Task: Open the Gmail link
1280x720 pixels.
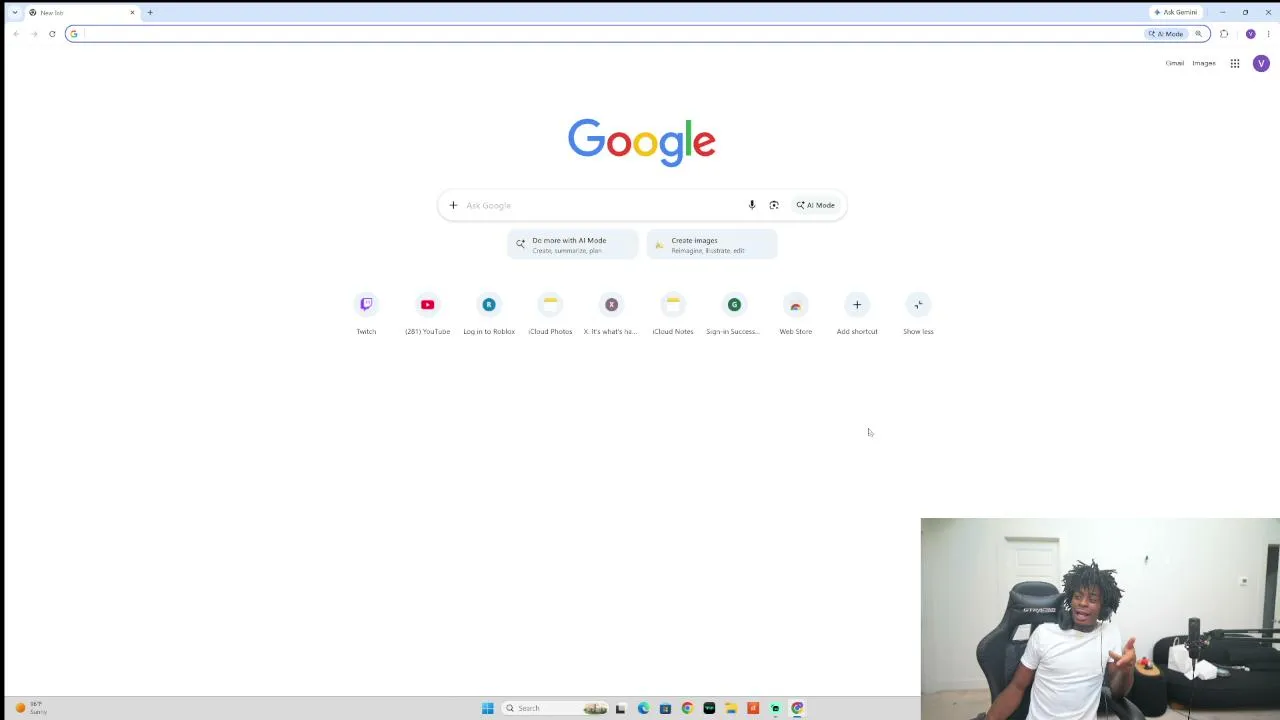Action: 1175,63
